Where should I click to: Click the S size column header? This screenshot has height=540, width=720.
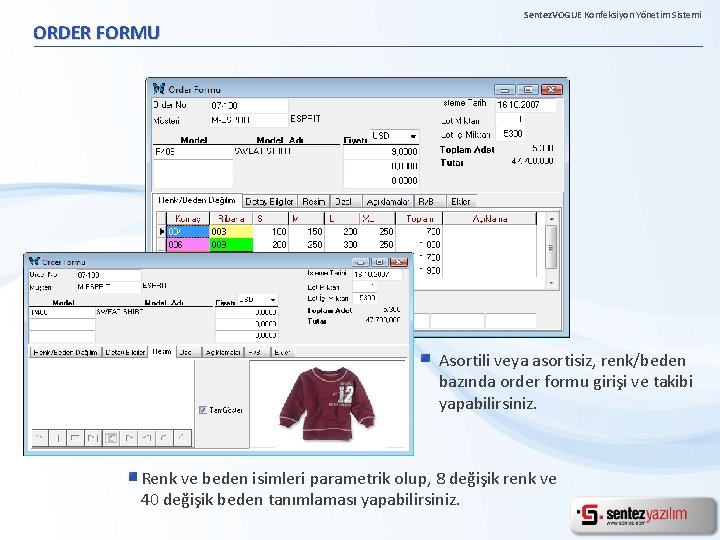[x=270, y=219]
